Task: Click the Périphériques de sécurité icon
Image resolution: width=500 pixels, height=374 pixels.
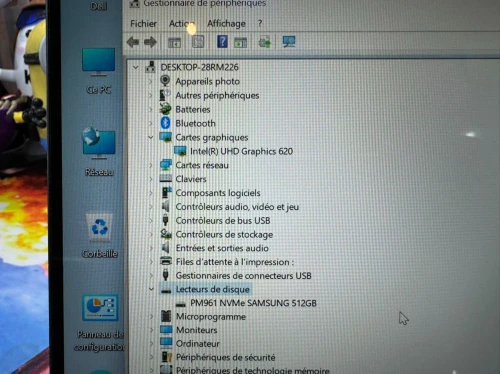Action: (x=167, y=357)
